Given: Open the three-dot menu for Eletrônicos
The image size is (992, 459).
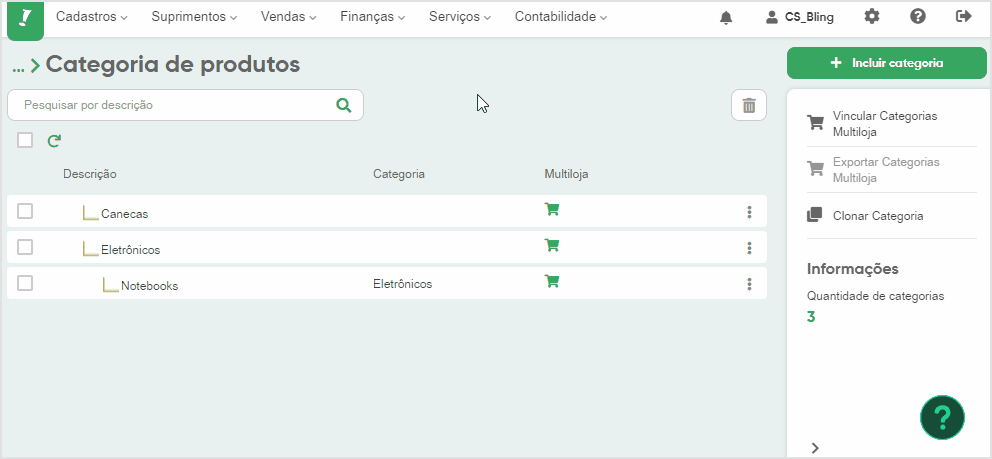Looking at the screenshot, I should [x=749, y=248].
